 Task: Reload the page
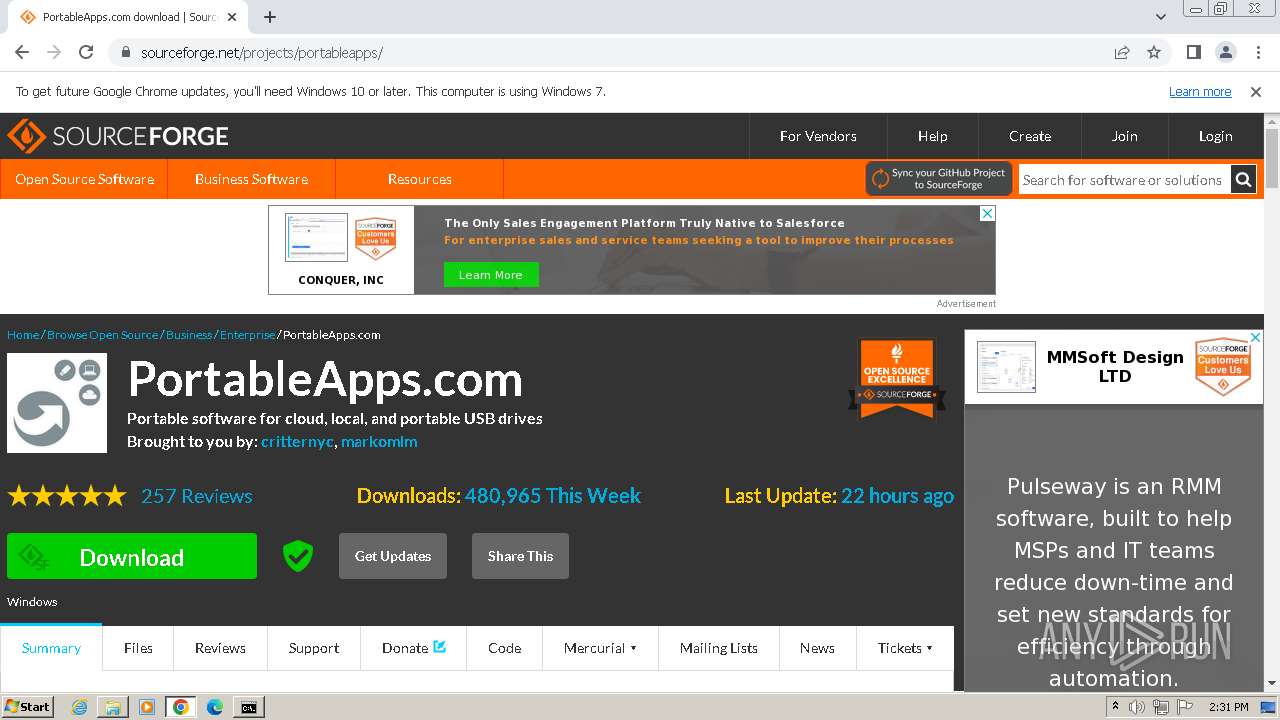pyautogui.click(x=86, y=52)
